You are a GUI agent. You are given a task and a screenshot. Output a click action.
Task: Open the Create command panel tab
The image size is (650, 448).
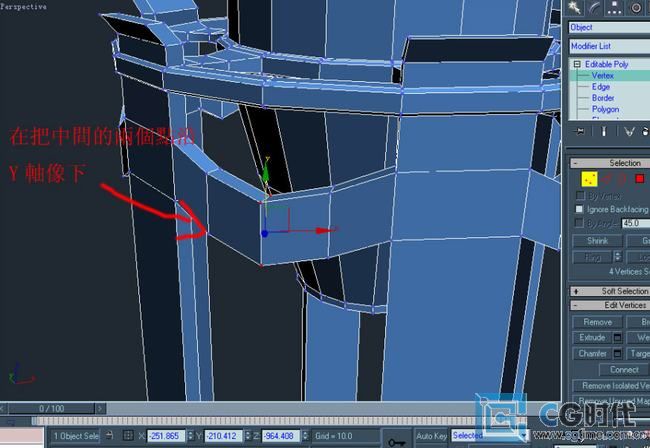tap(575, 7)
